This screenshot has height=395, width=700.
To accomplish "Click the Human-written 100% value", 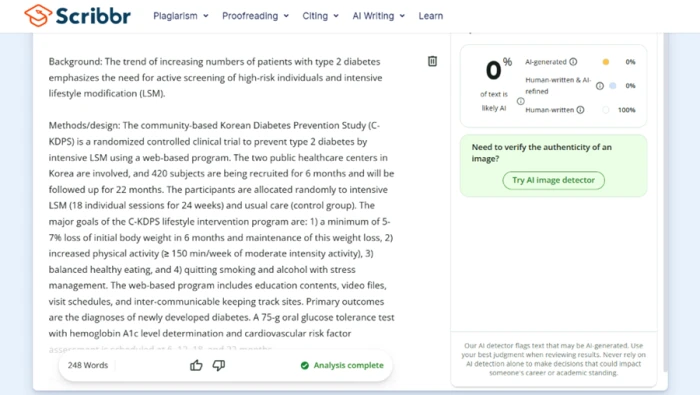I will pos(626,110).
